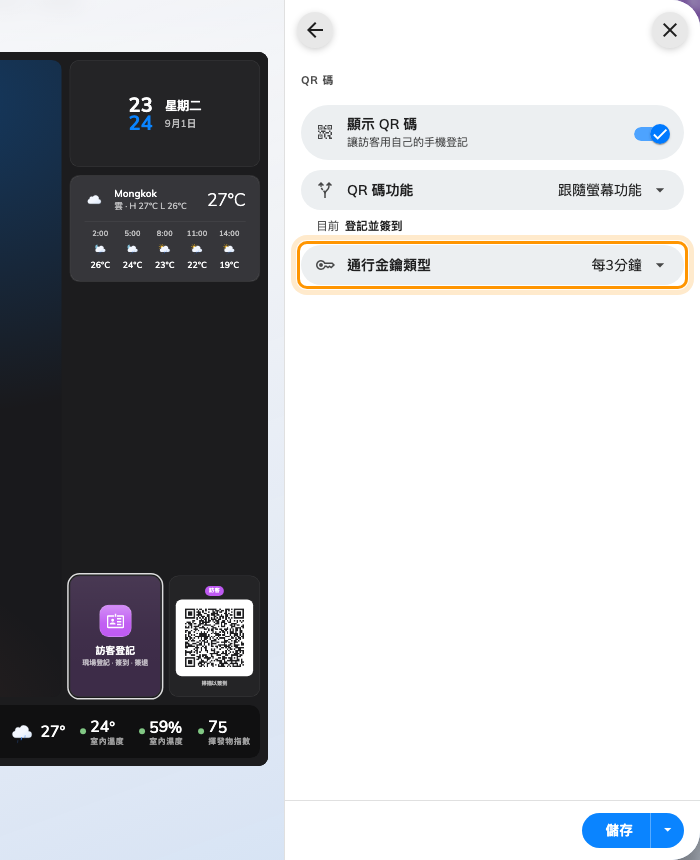Click the 讓訪客用自己的手機登記 description

(x=407, y=143)
